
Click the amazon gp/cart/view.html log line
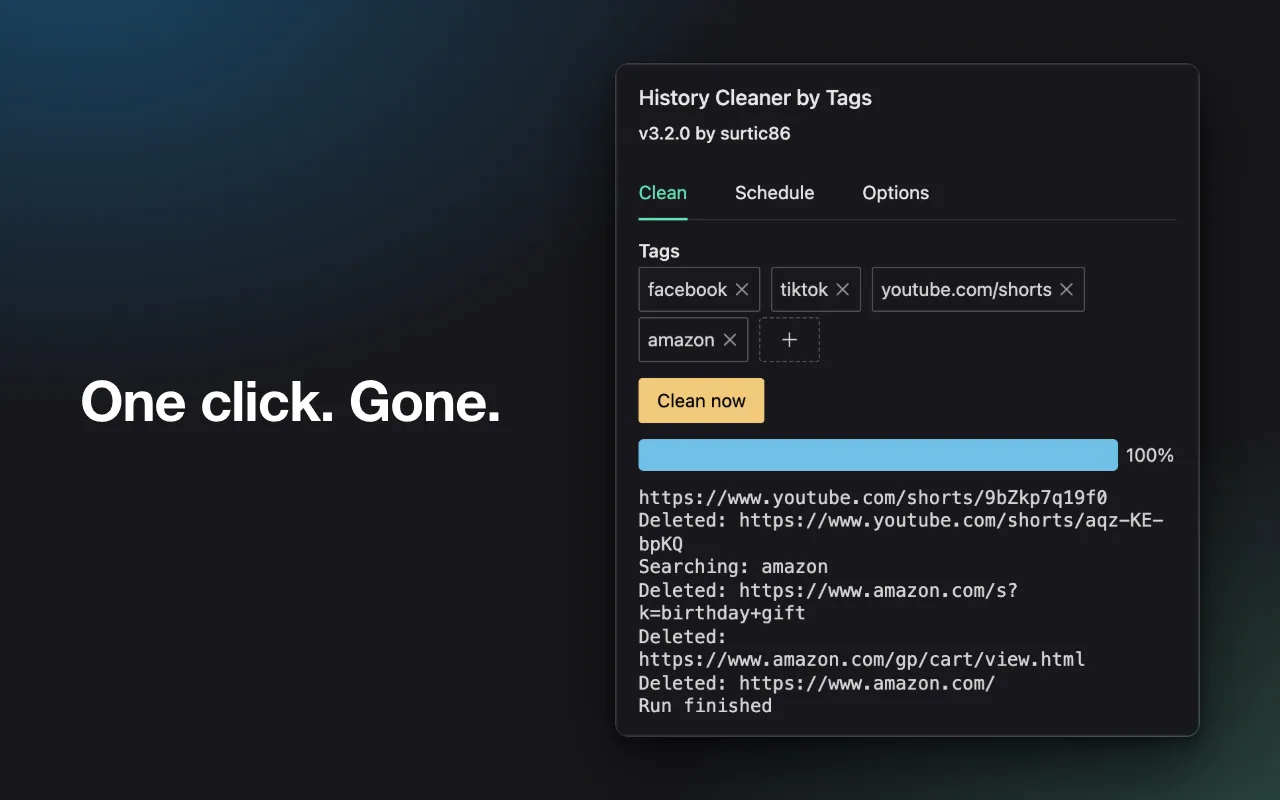coord(862,660)
